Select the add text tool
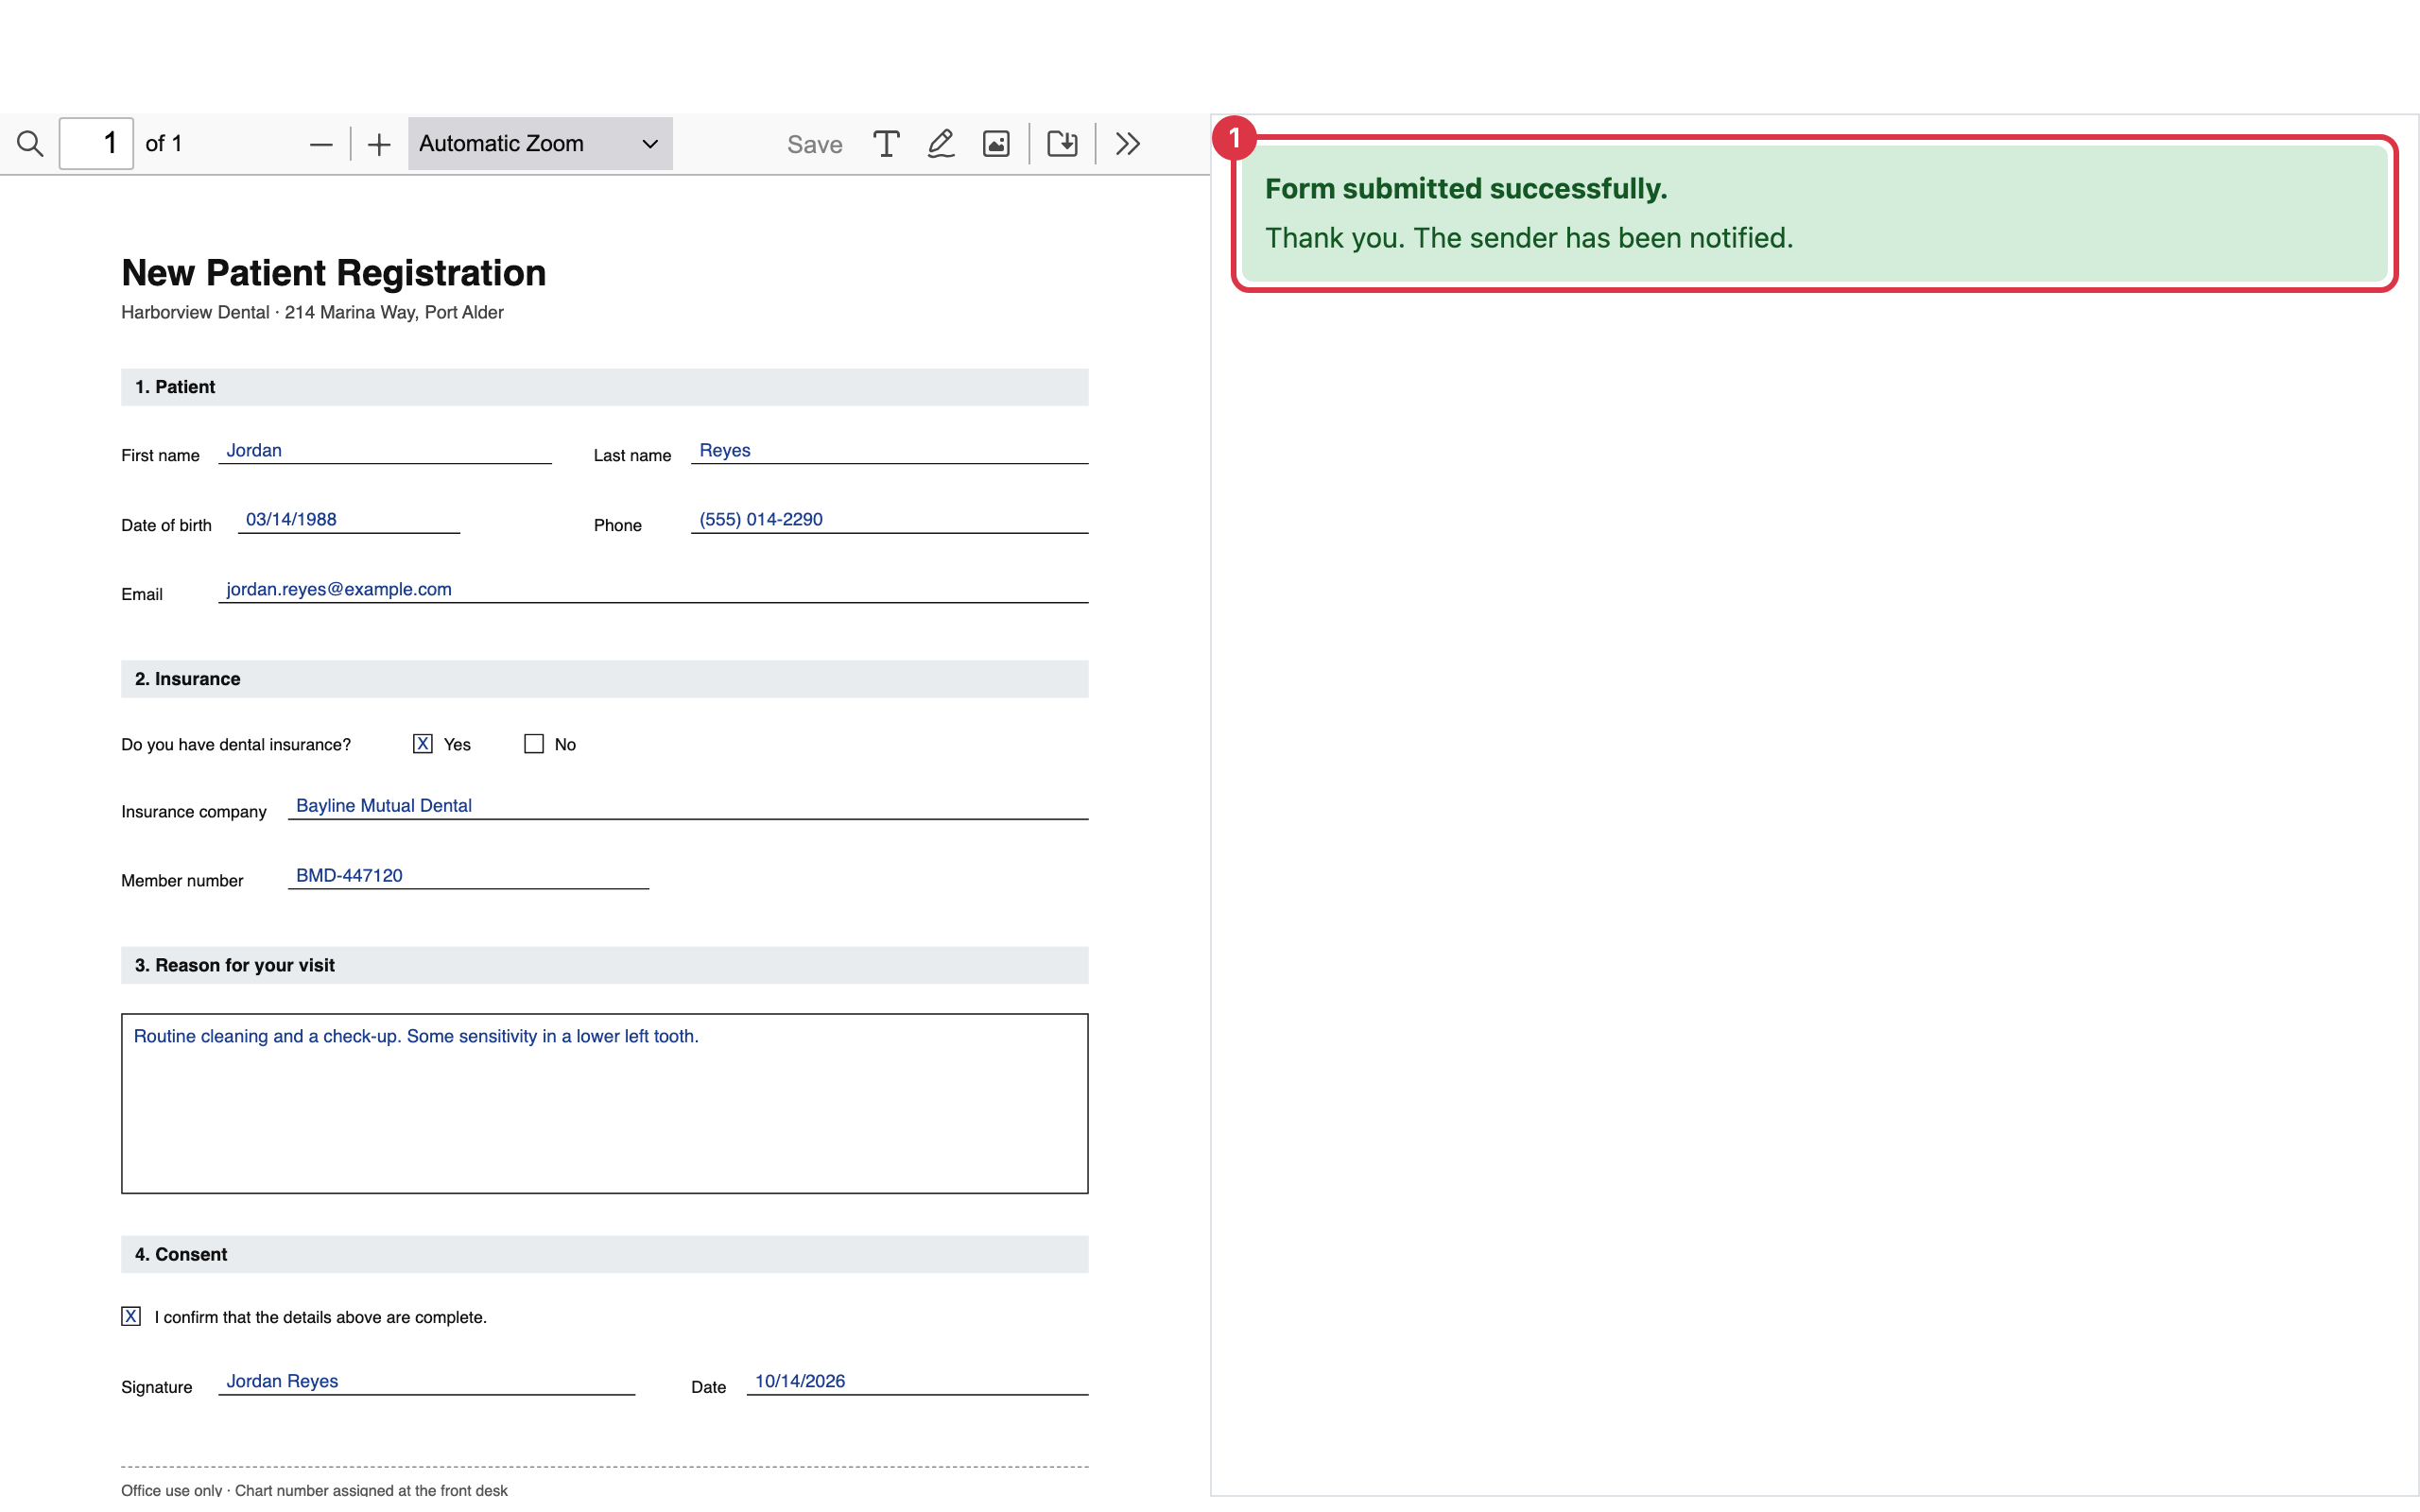 pyautogui.click(x=886, y=144)
